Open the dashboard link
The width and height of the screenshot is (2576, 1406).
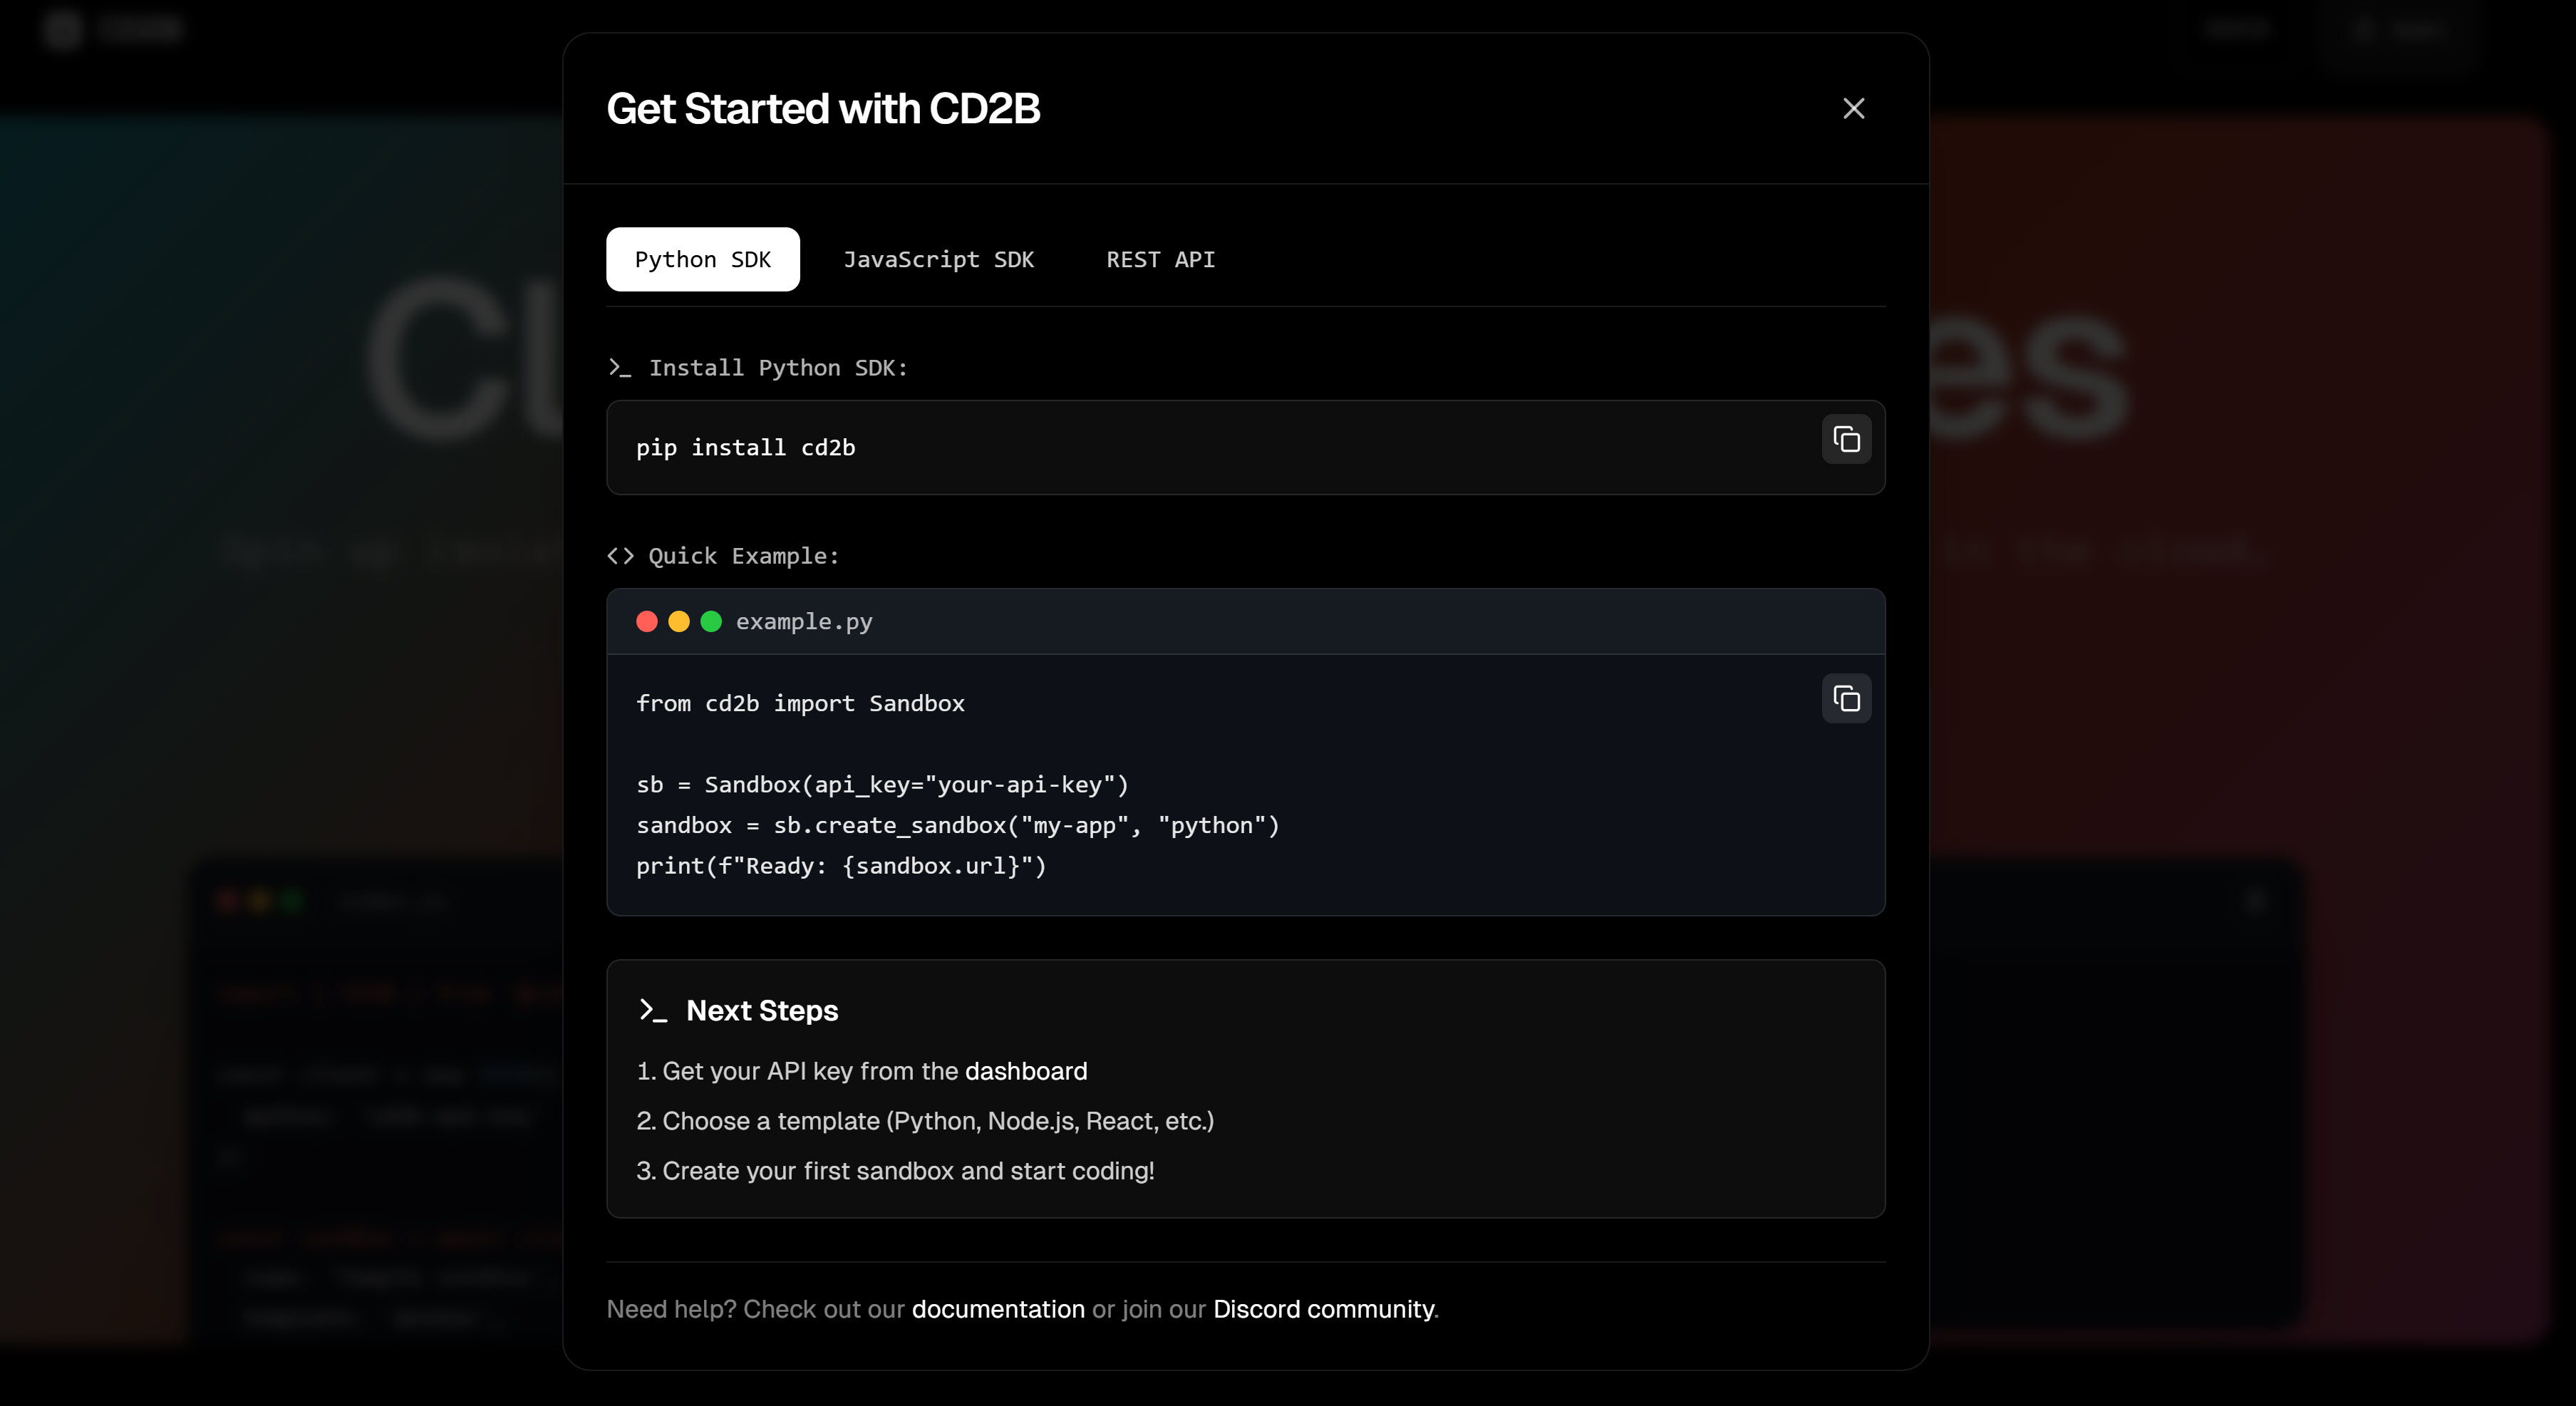pos(1025,1071)
